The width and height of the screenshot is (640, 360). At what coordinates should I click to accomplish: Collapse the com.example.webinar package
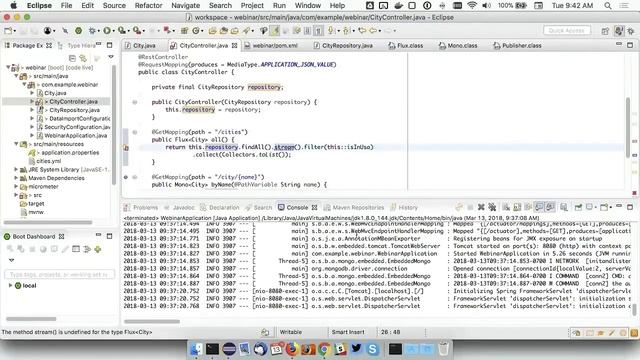click(24, 84)
